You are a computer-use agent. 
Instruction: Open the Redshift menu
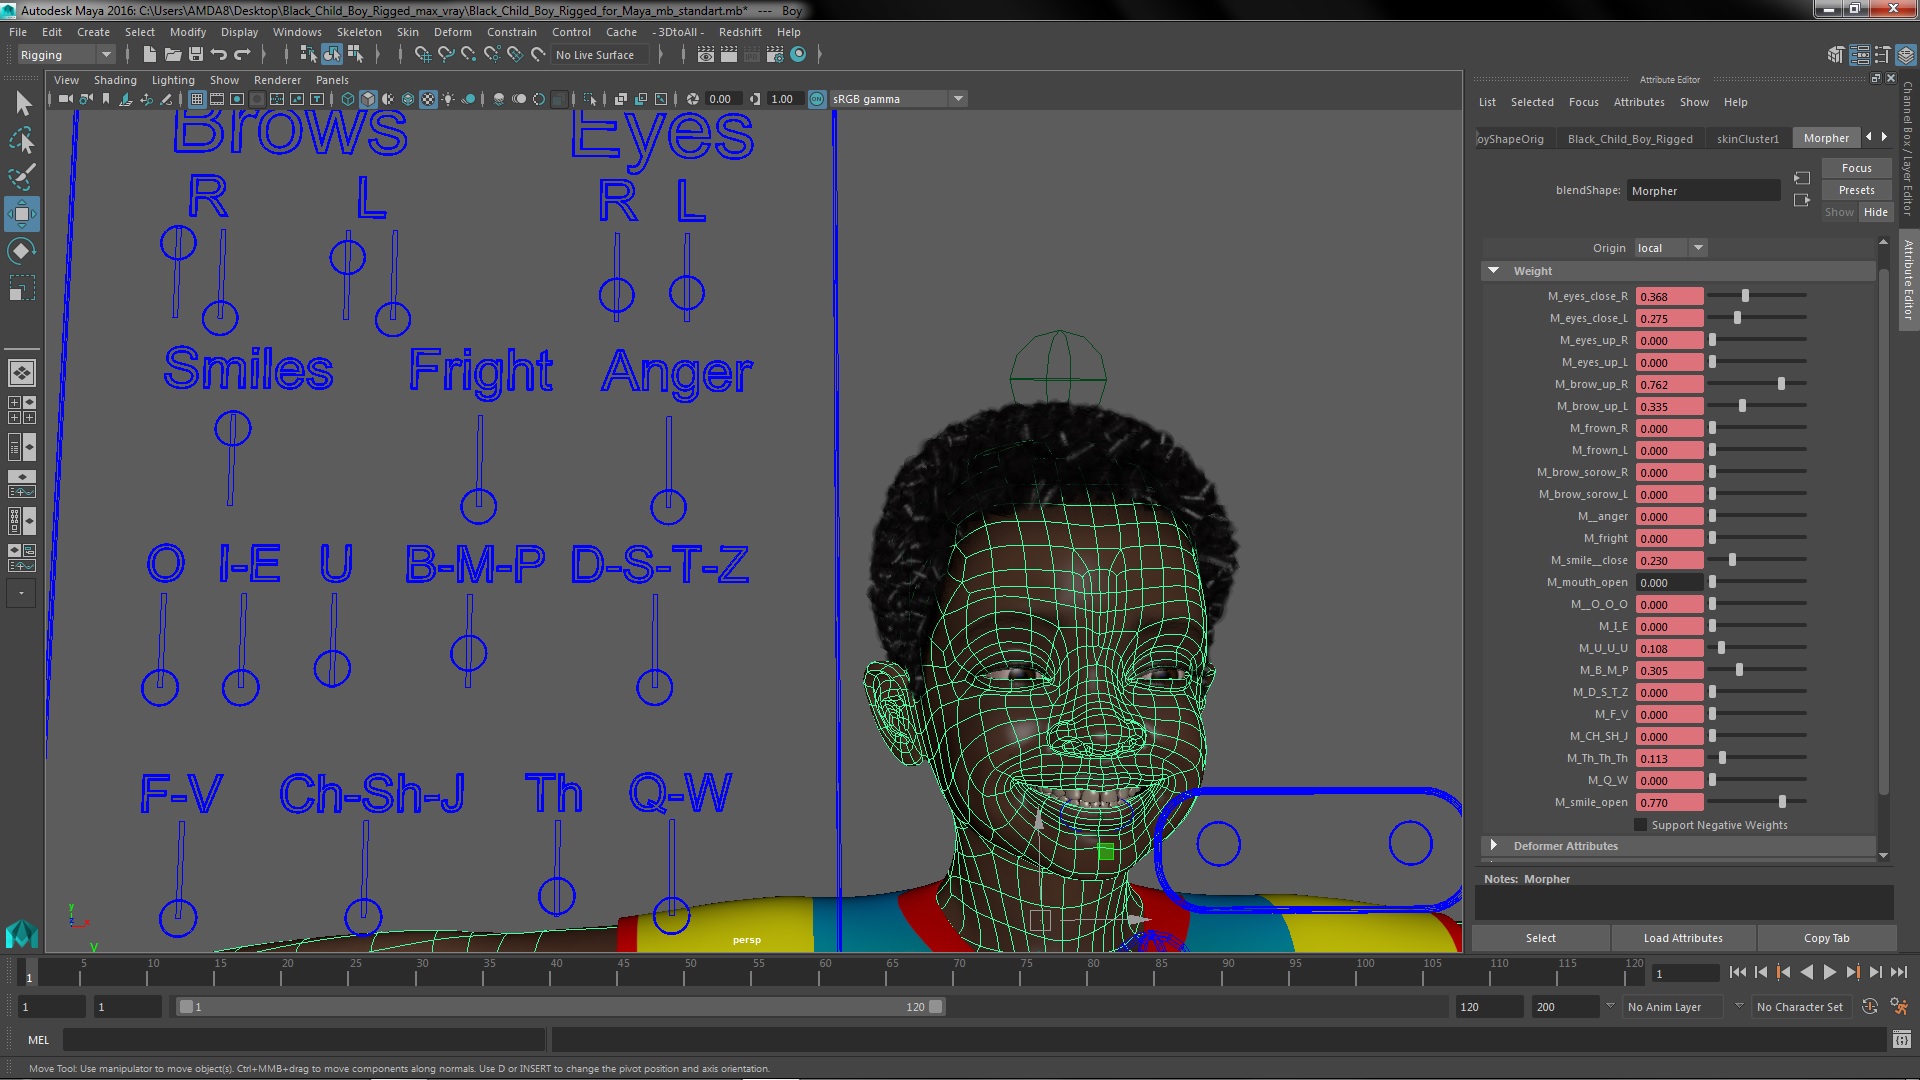(740, 32)
